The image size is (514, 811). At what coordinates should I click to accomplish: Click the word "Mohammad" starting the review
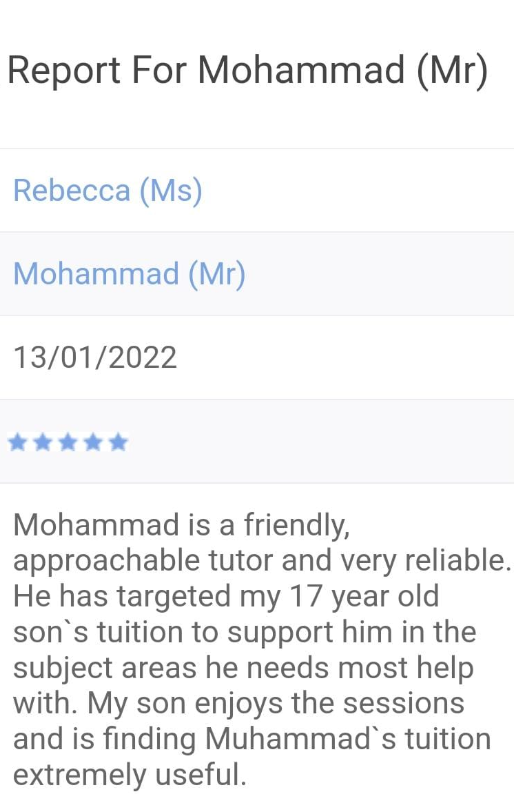96,524
